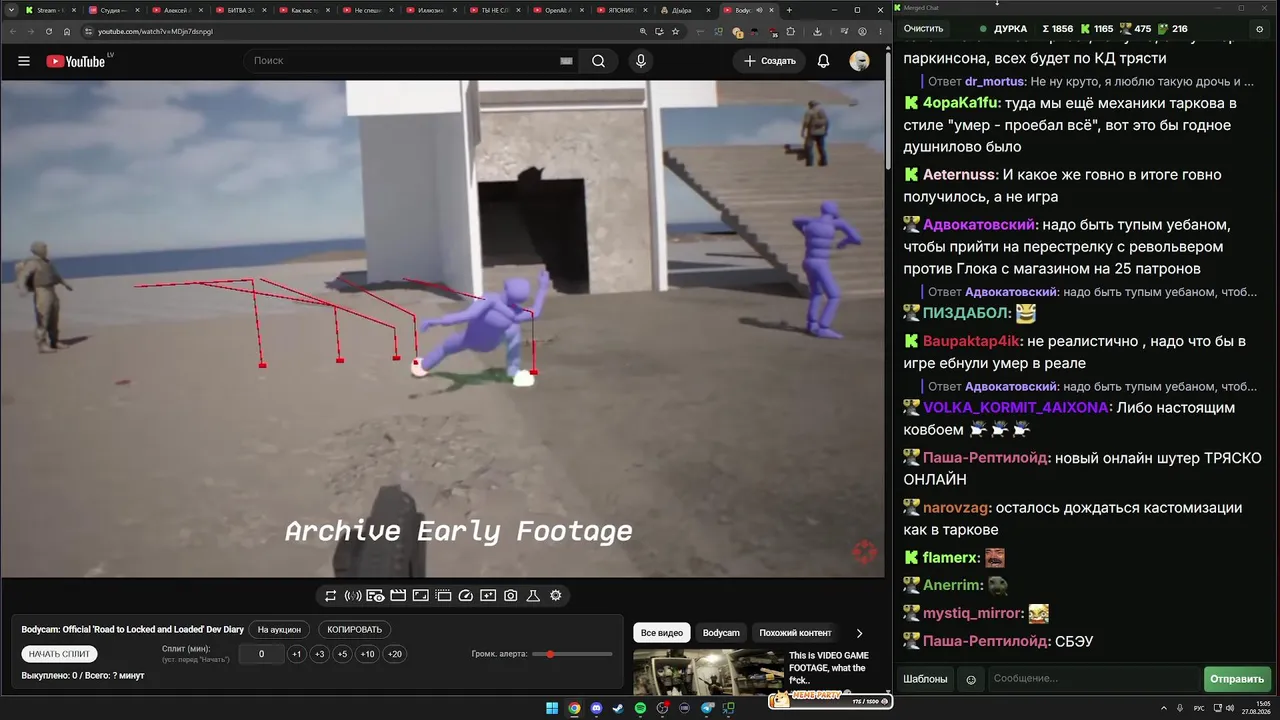1280x720 pixels.
Task: Switch to the Stream browser tab
Action: click(48, 10)
